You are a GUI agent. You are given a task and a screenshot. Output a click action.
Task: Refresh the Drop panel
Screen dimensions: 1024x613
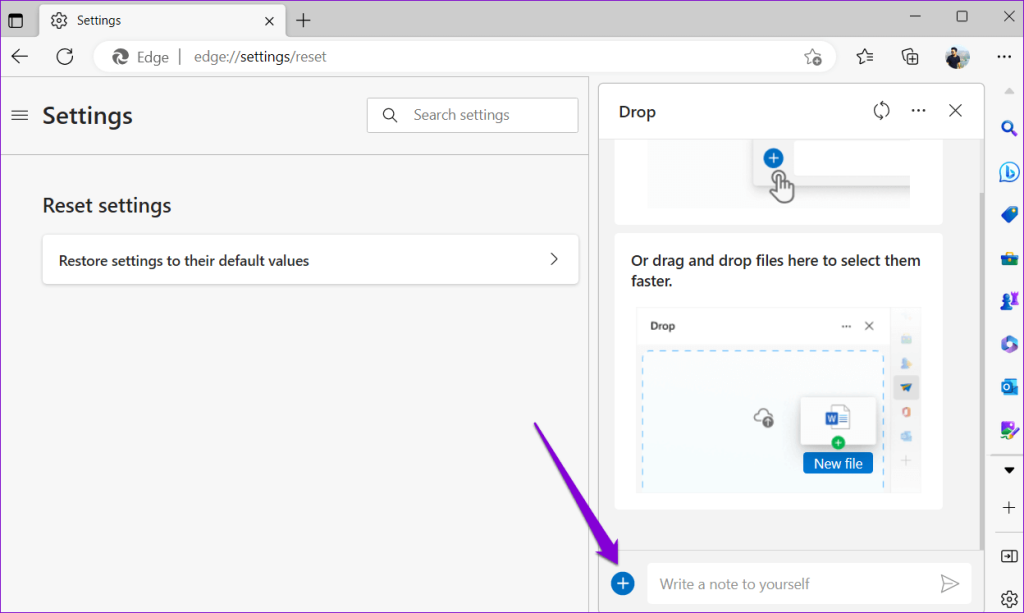click(x=881, y=111)
